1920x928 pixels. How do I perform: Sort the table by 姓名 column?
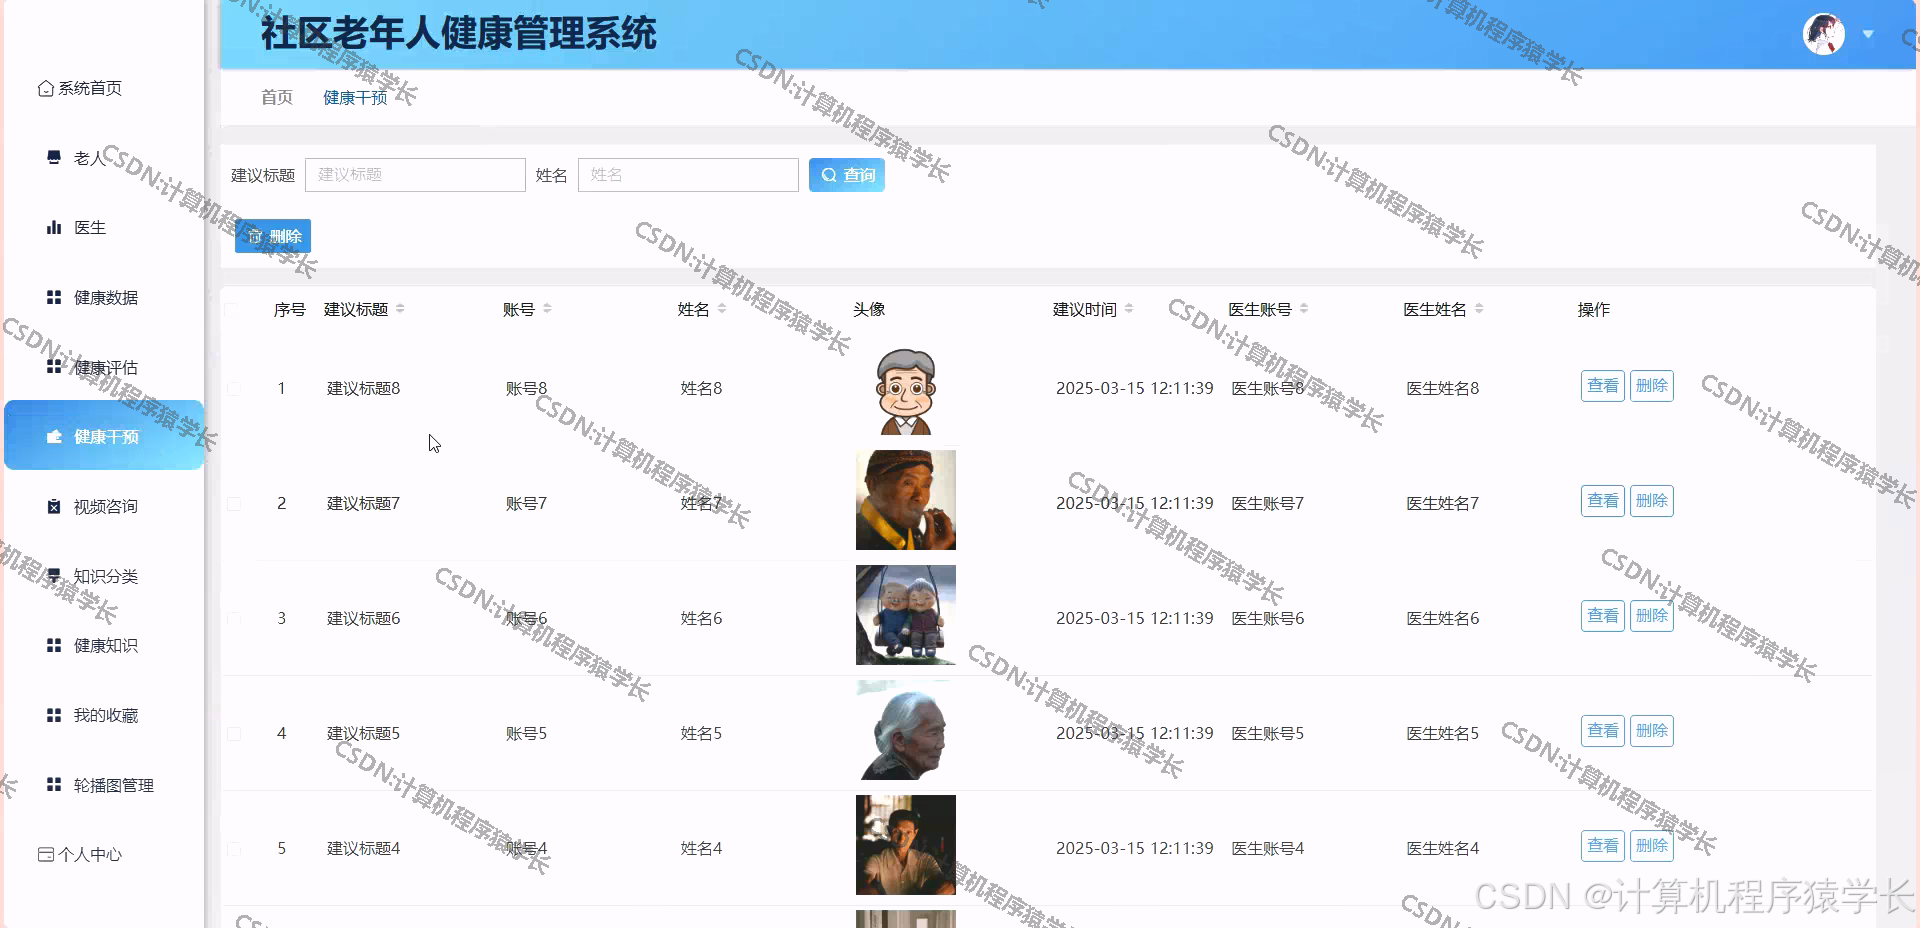point(722,309)
